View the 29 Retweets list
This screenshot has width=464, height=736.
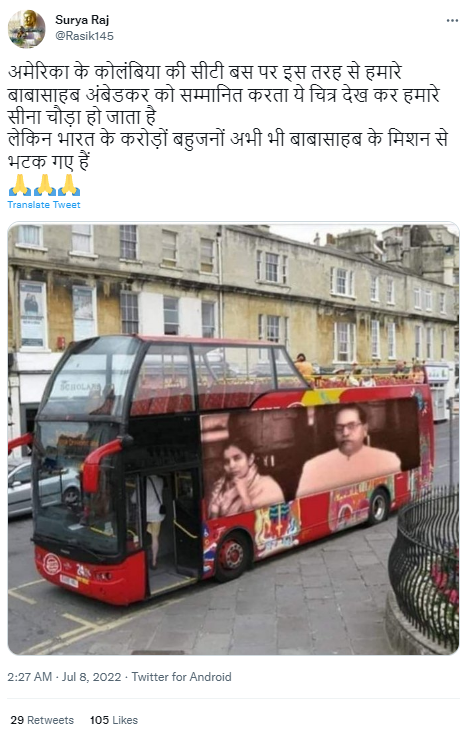42,720
